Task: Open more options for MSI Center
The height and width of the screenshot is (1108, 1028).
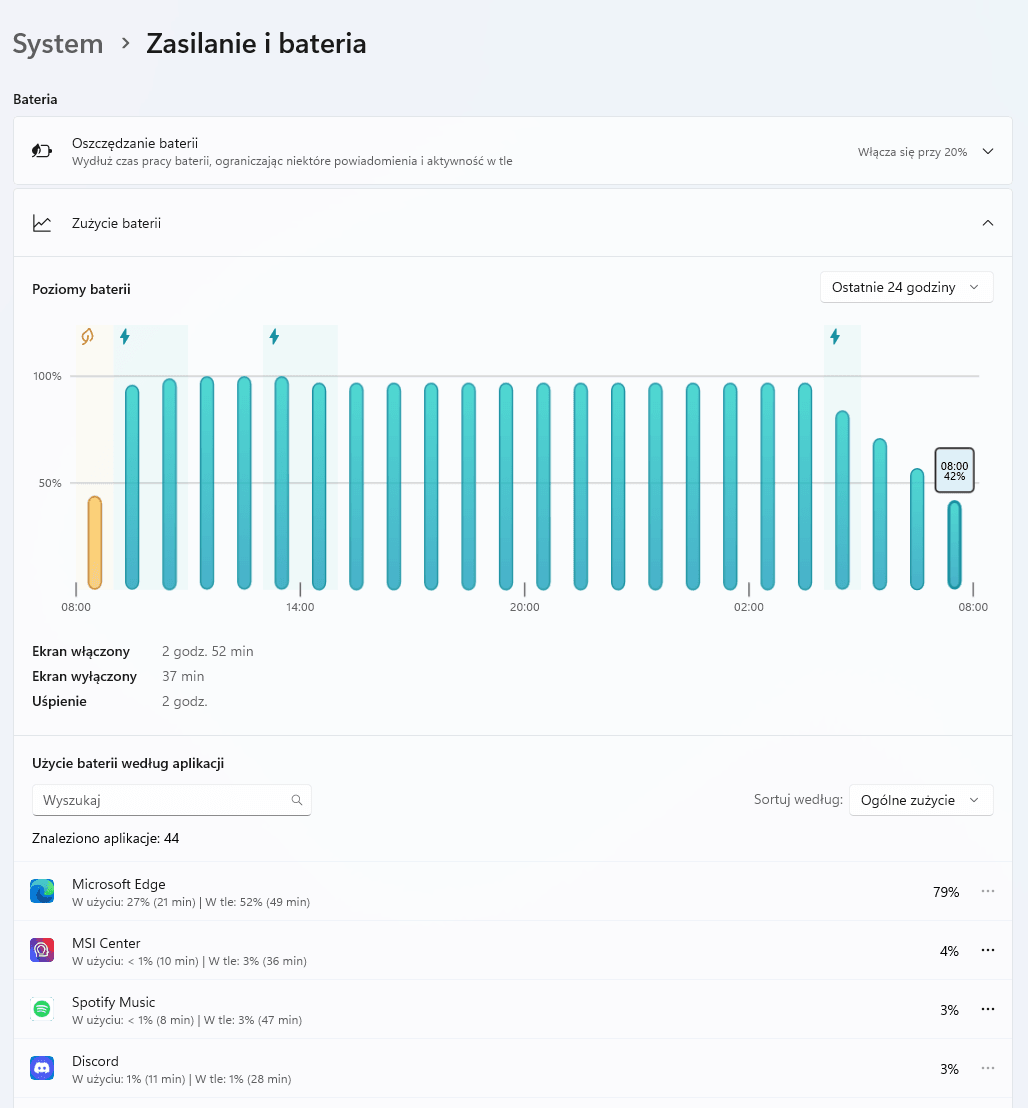Action: point(988,951)
